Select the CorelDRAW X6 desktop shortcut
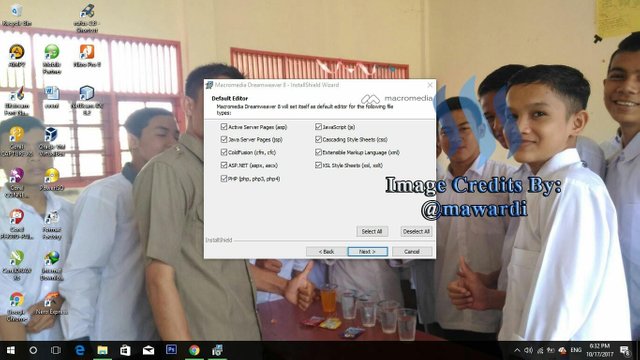This screenshot has width=640, height=360. point(17,266)
